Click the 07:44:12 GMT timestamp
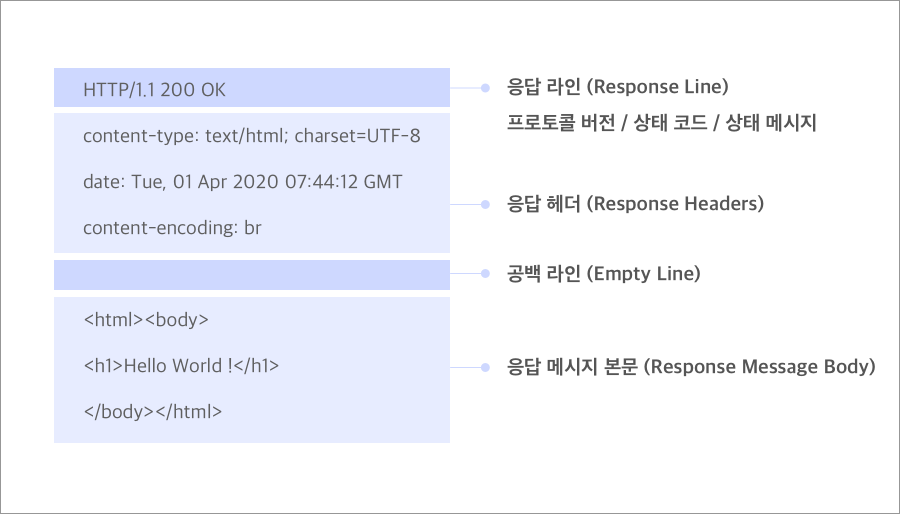Image resolution: width=900 pixels, height=514 pixels. (x=344, y=182)
